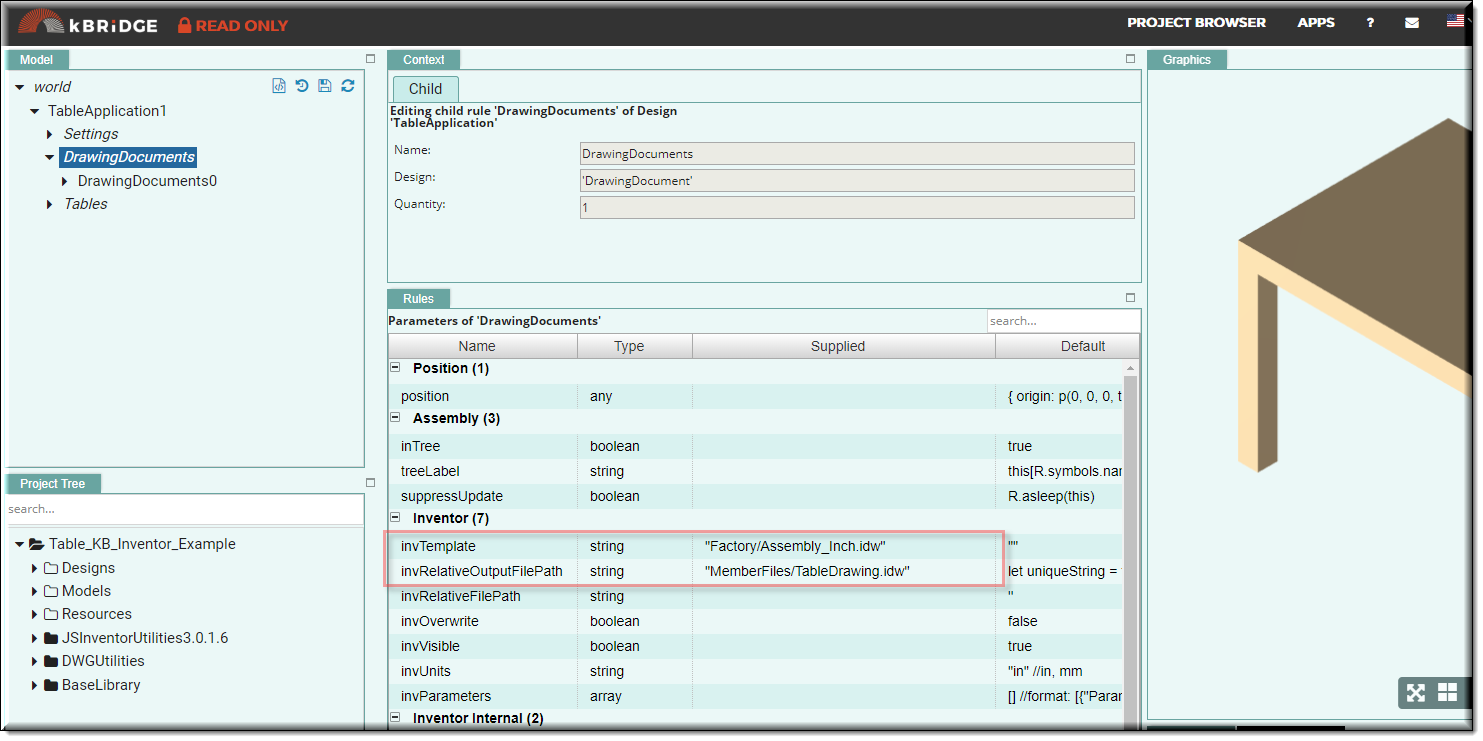Viewport: 1483px width, 741px height.
Task: Select the invVisible parameter name
Action: 430,646
